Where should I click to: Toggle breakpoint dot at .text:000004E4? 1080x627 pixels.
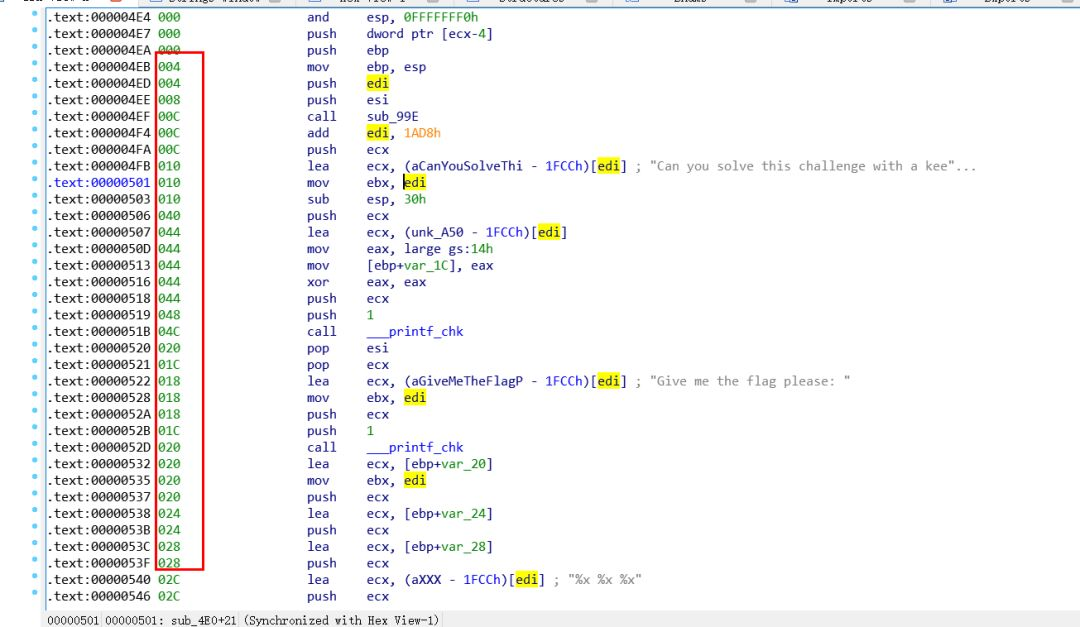coord(34,14)
